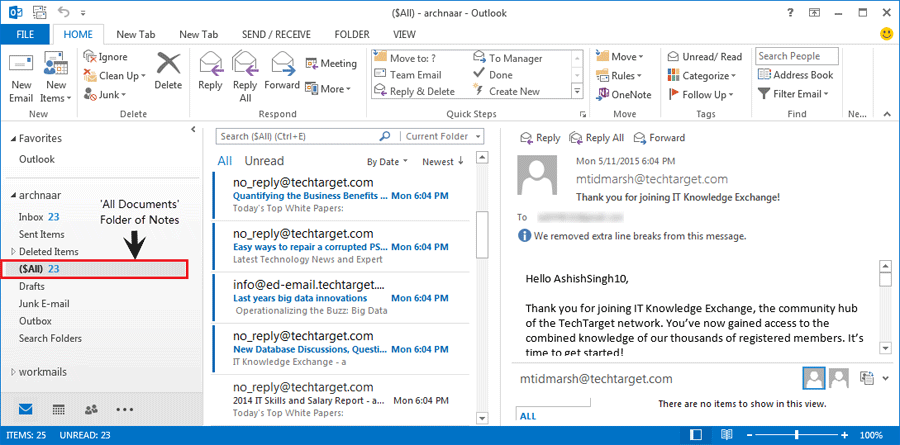Image resolution: width=900 pixels, height=445 pixels.
Task: Open the Clean Up dropdown
Action: (115, 75)
